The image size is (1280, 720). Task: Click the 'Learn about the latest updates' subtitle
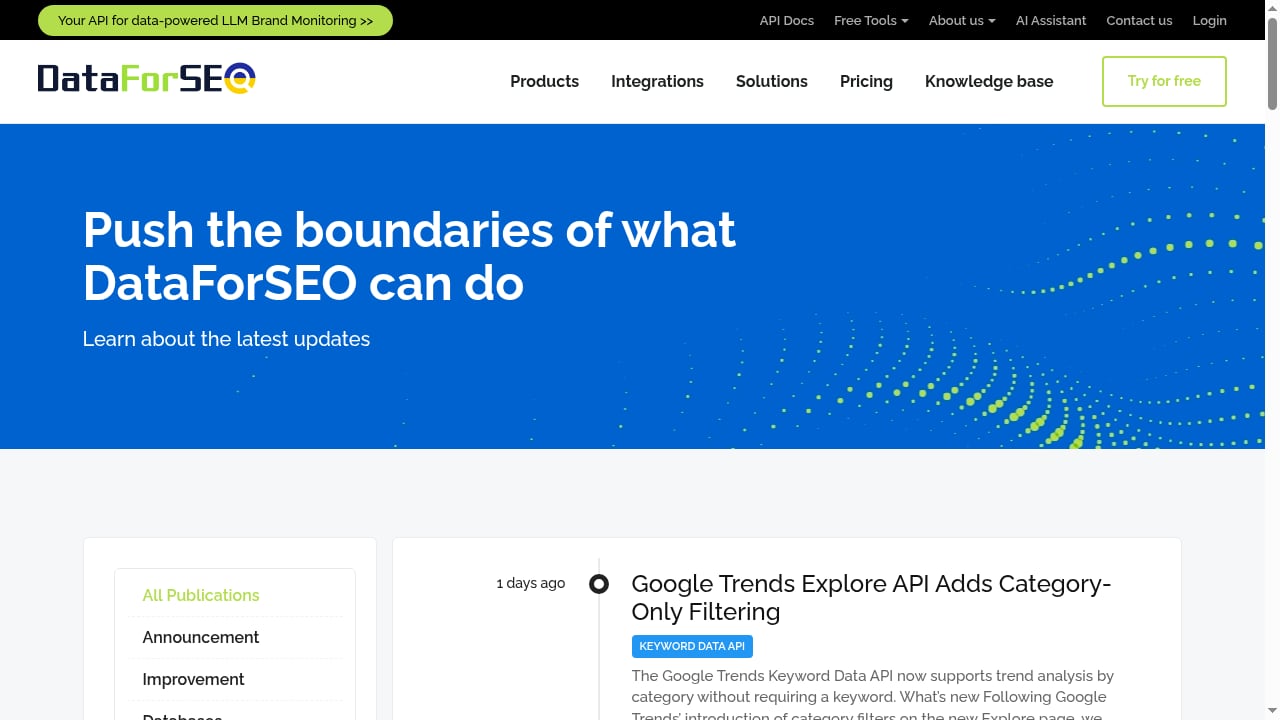tap(226, 339)
